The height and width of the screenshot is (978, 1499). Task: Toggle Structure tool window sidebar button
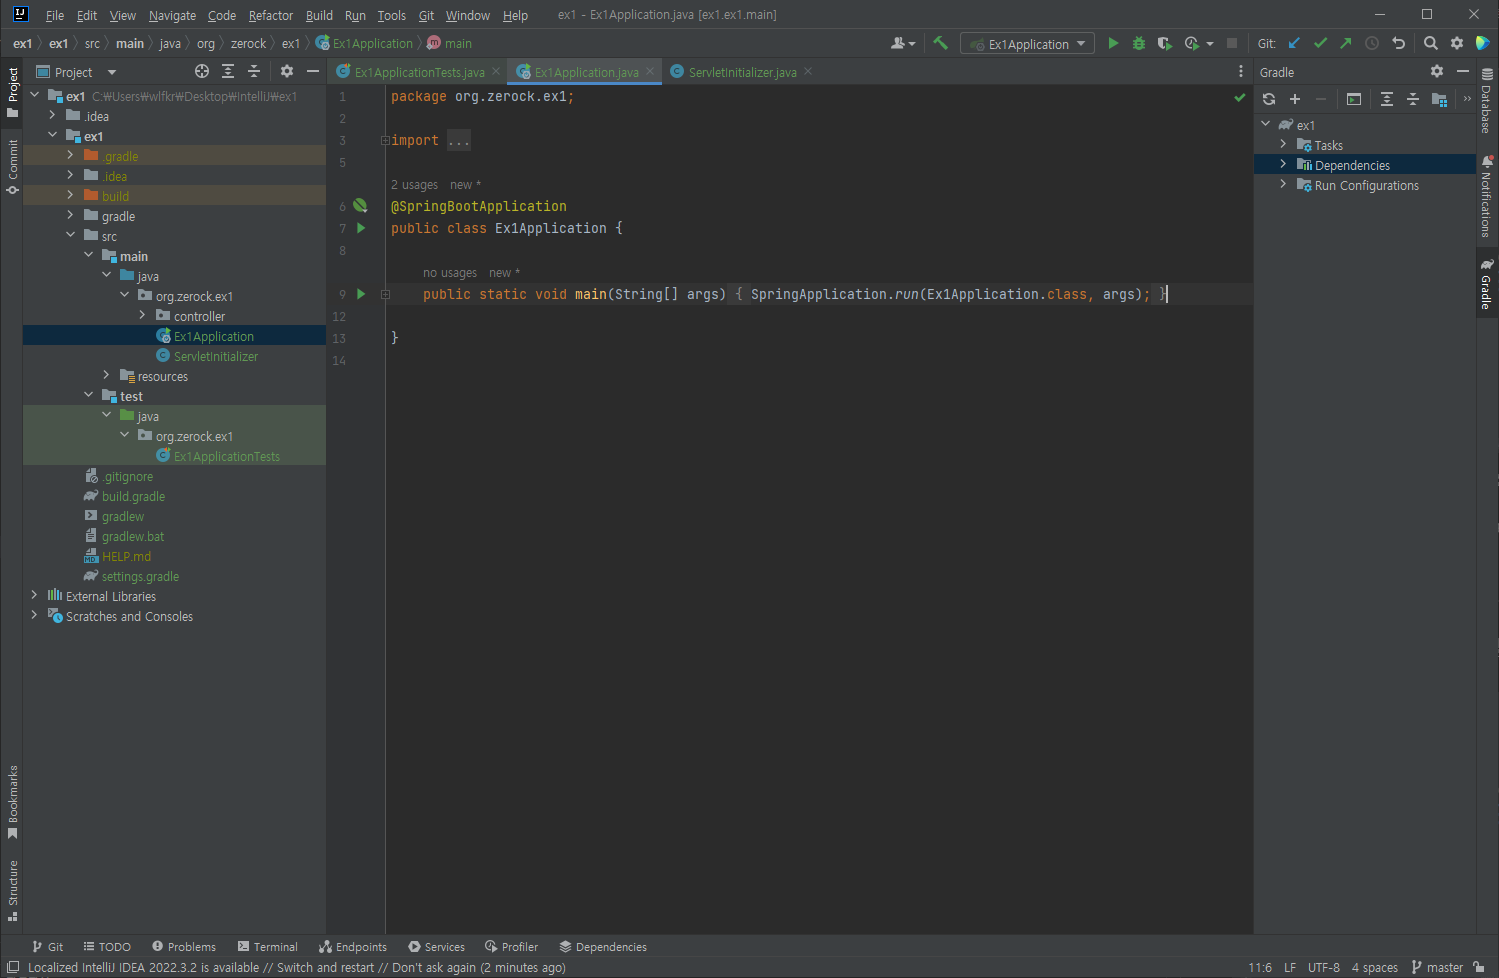click(12, 890)
